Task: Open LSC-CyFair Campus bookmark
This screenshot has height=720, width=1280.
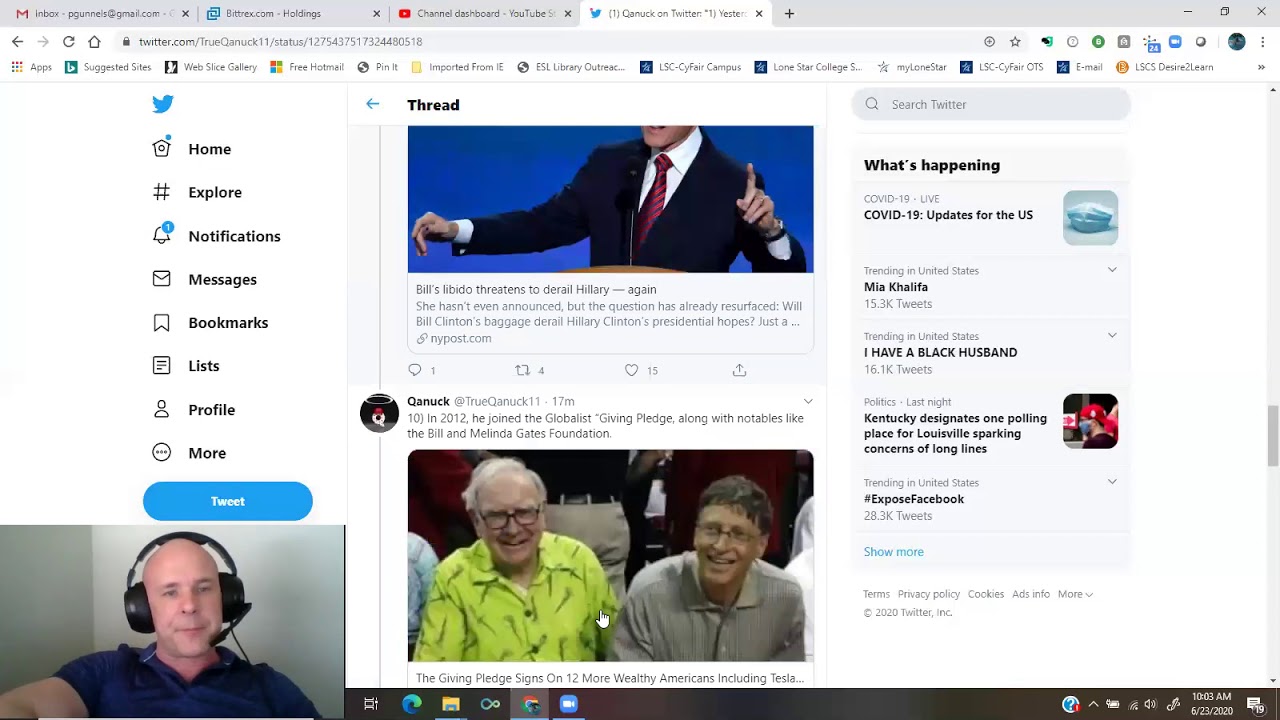Action: (x=690, y=67)
